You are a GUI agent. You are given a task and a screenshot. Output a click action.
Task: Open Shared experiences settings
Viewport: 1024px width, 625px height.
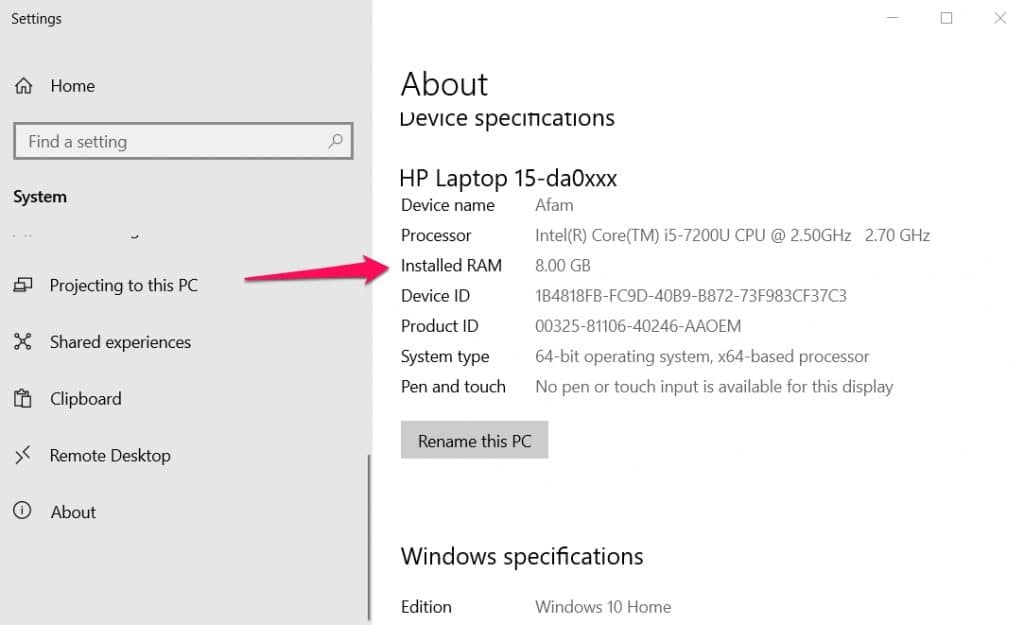[120, 342]
